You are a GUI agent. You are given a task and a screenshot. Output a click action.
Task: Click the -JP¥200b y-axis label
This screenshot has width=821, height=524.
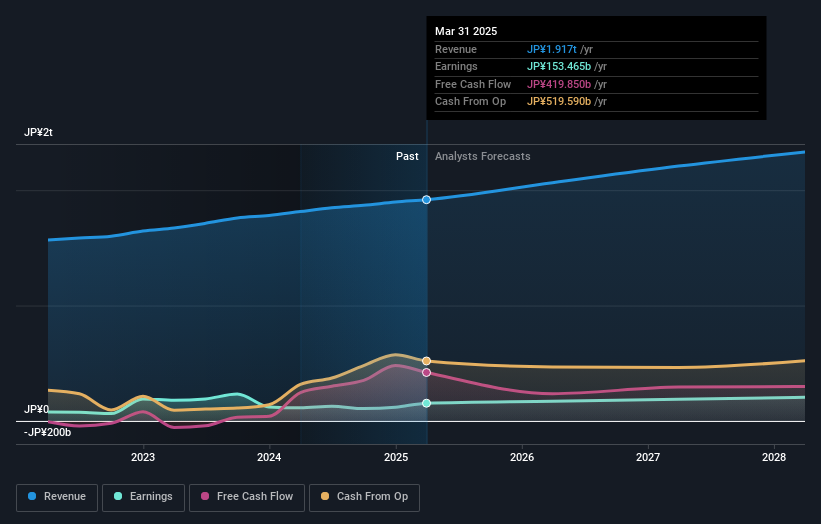tap(47, 432)
